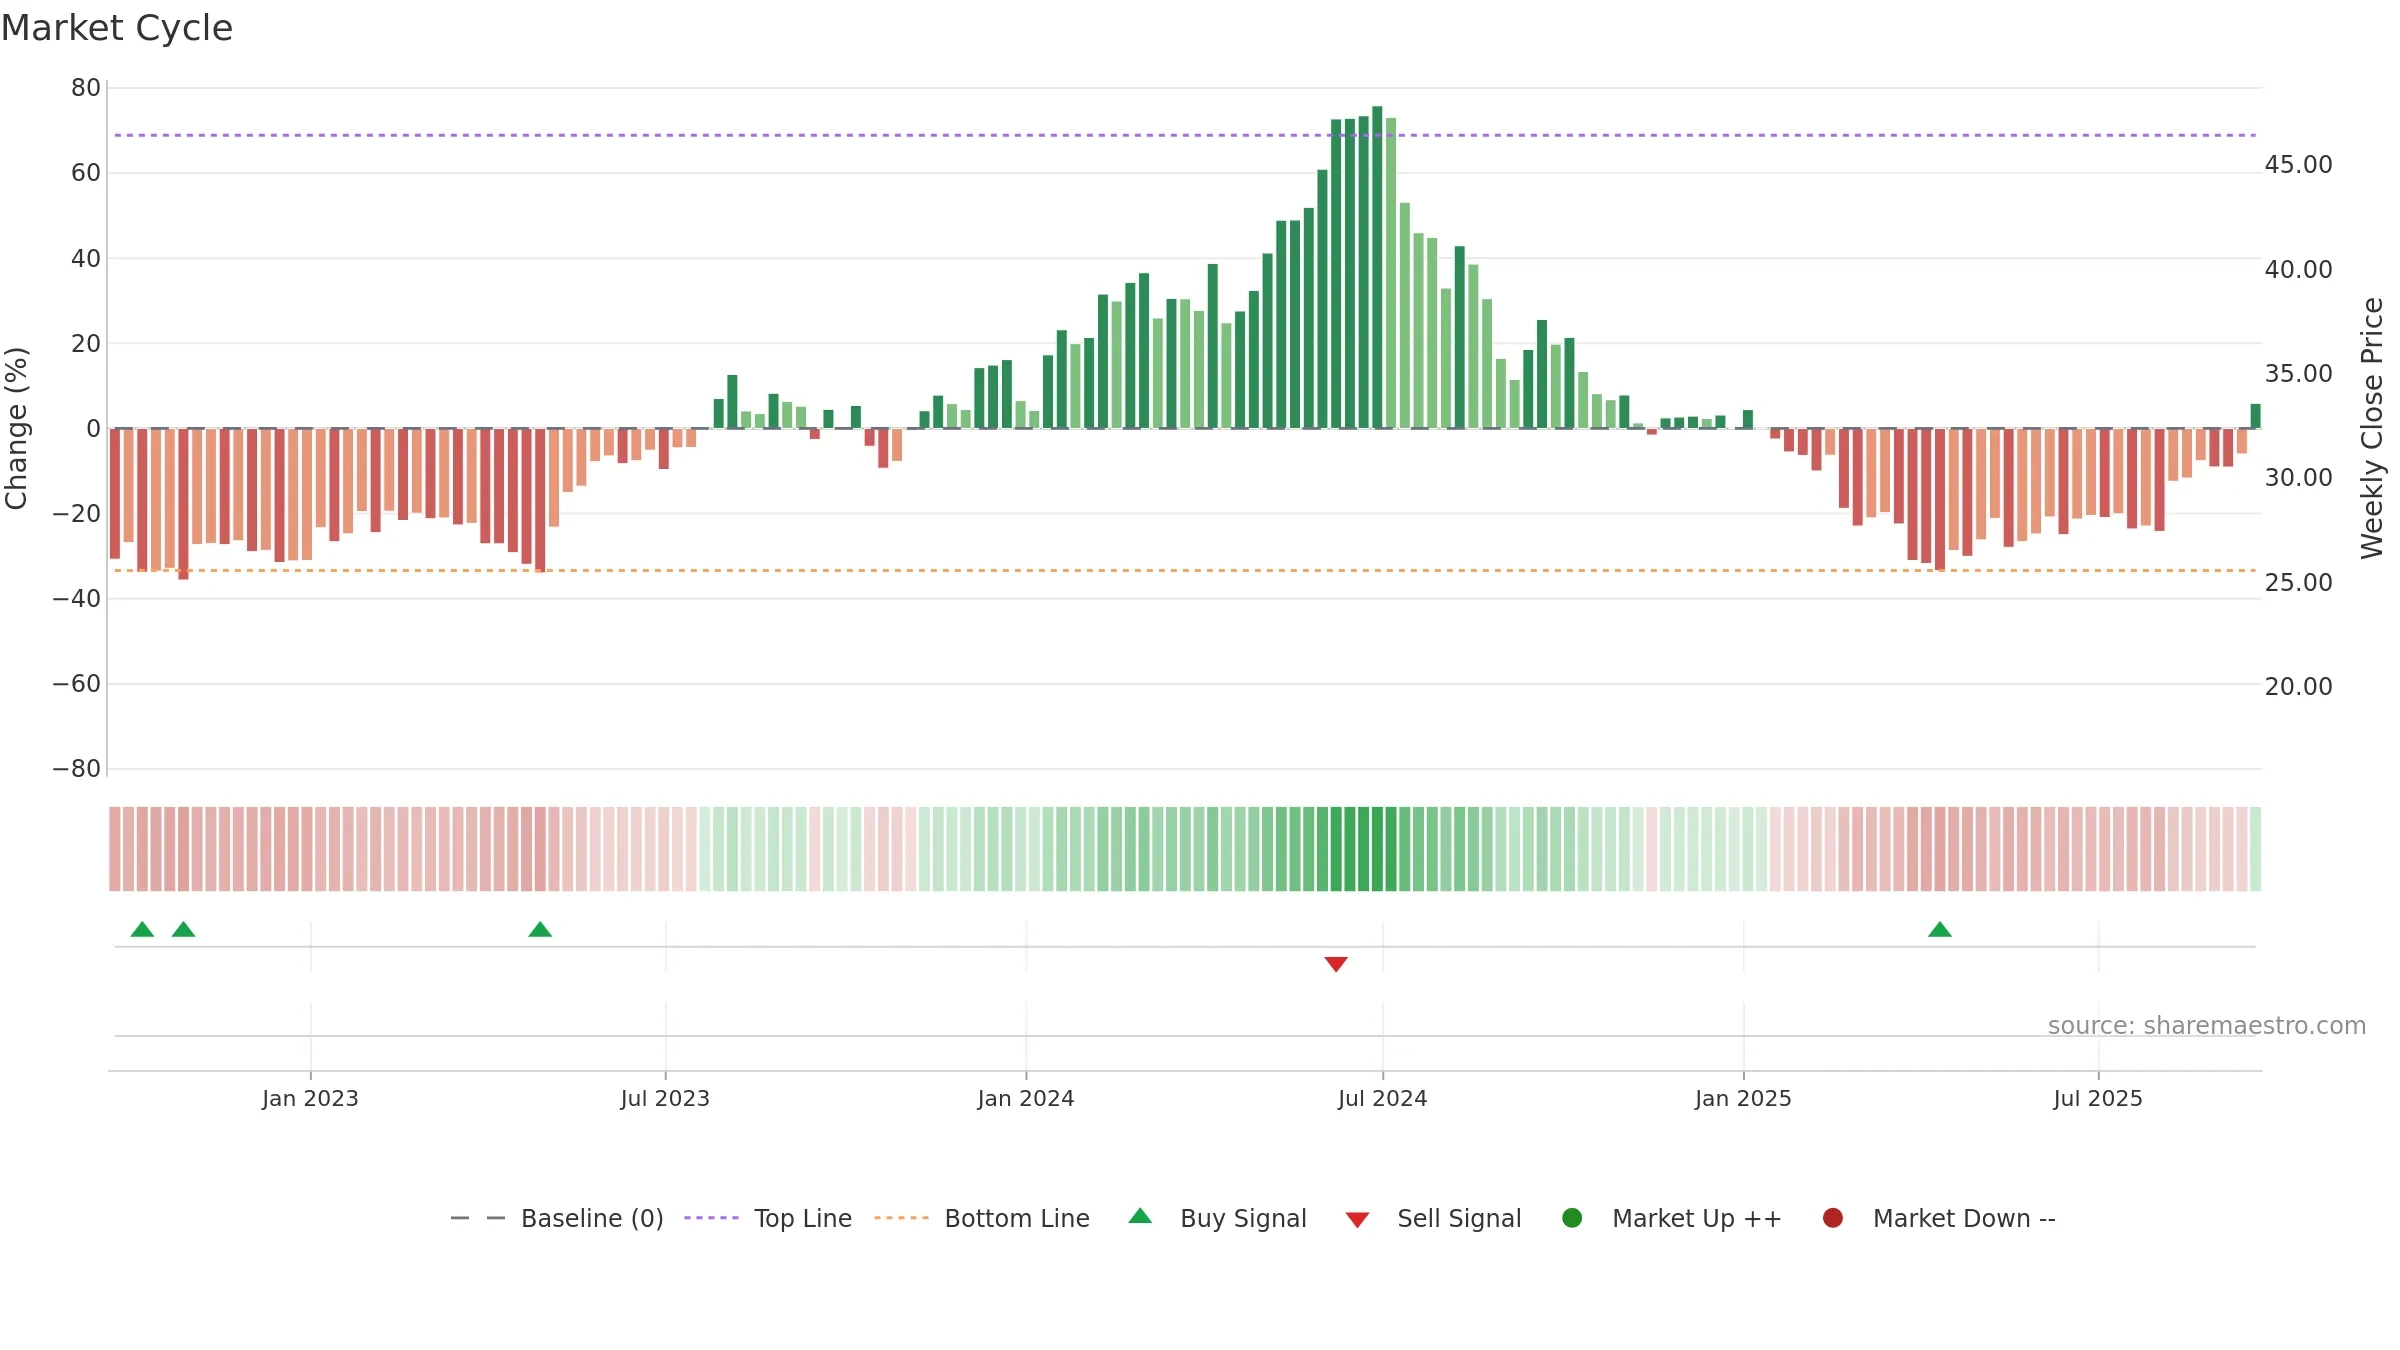Click the red Market Down -- legend dot

[x=1833, y=1218]
